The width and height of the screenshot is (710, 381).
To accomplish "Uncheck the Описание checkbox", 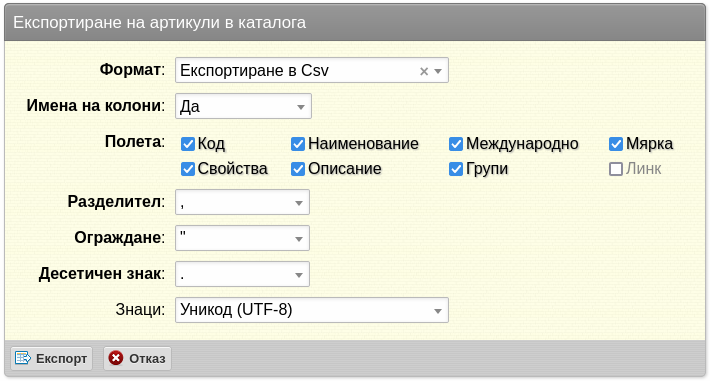I will tap(297, 169).
